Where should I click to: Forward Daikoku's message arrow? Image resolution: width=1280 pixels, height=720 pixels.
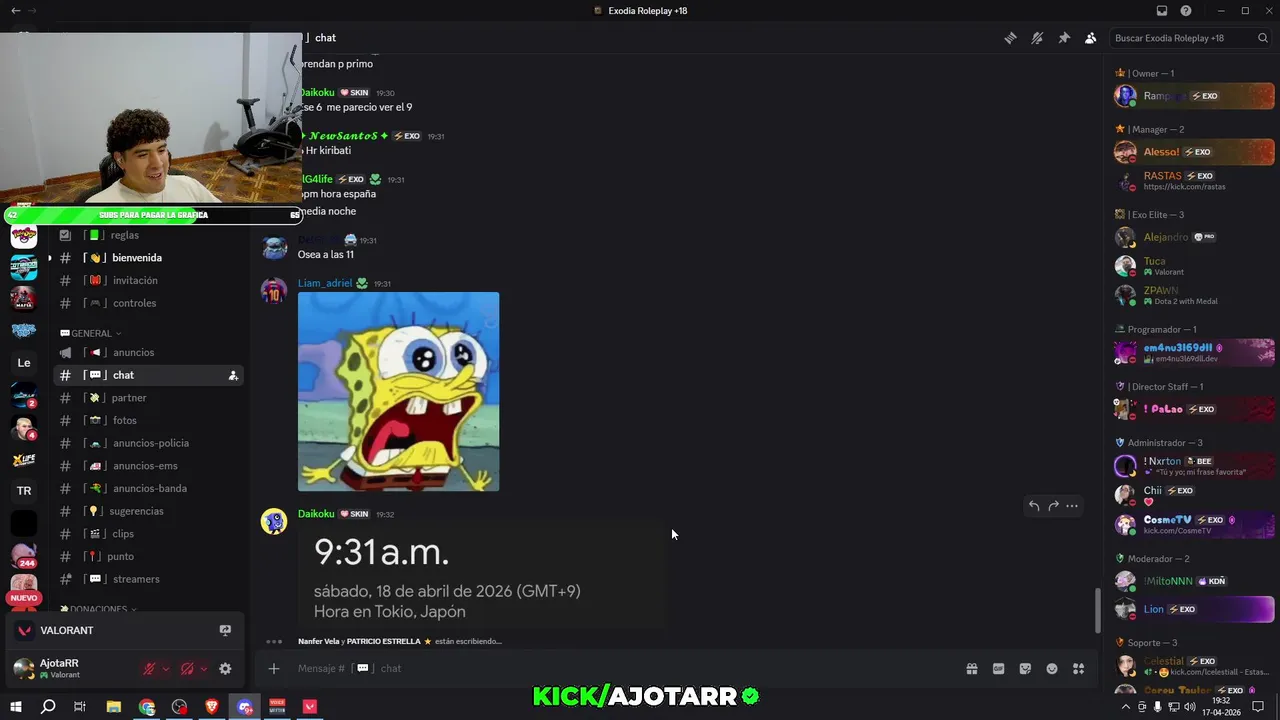[x=1053, y=506]
